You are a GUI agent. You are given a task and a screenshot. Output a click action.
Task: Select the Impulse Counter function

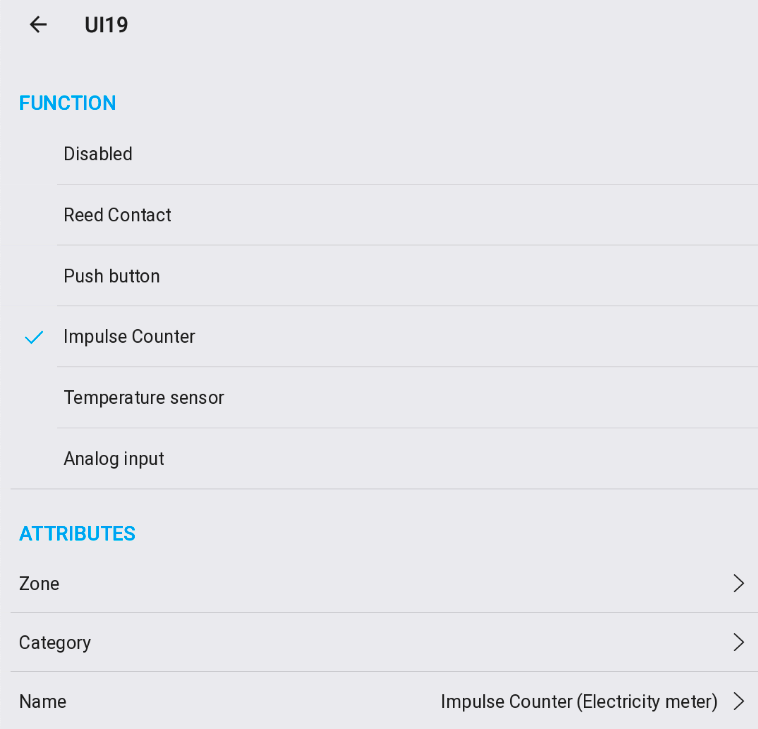click(129, 337)
